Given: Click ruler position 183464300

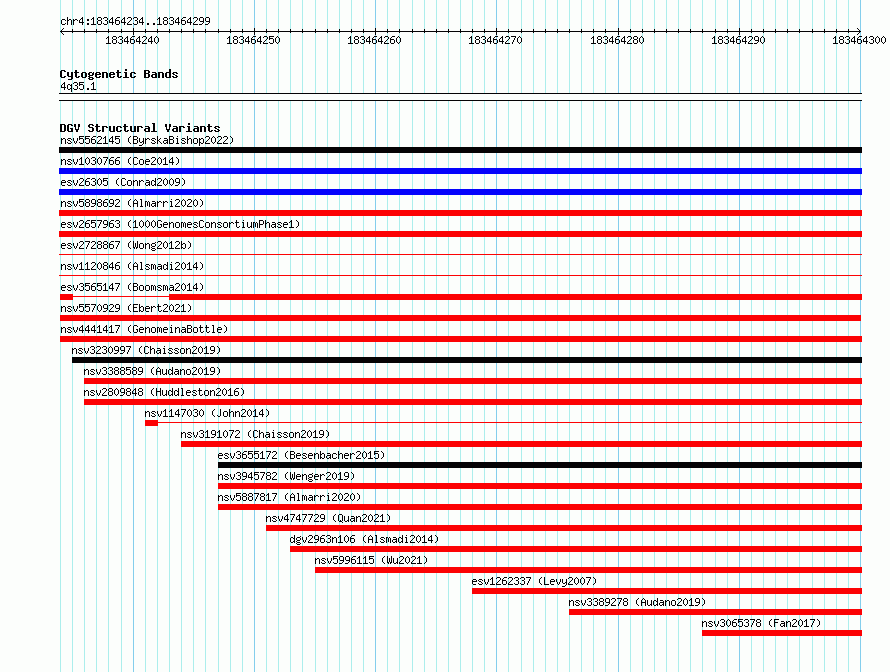Looking at the screenshot, I should (x=859, y=40).
